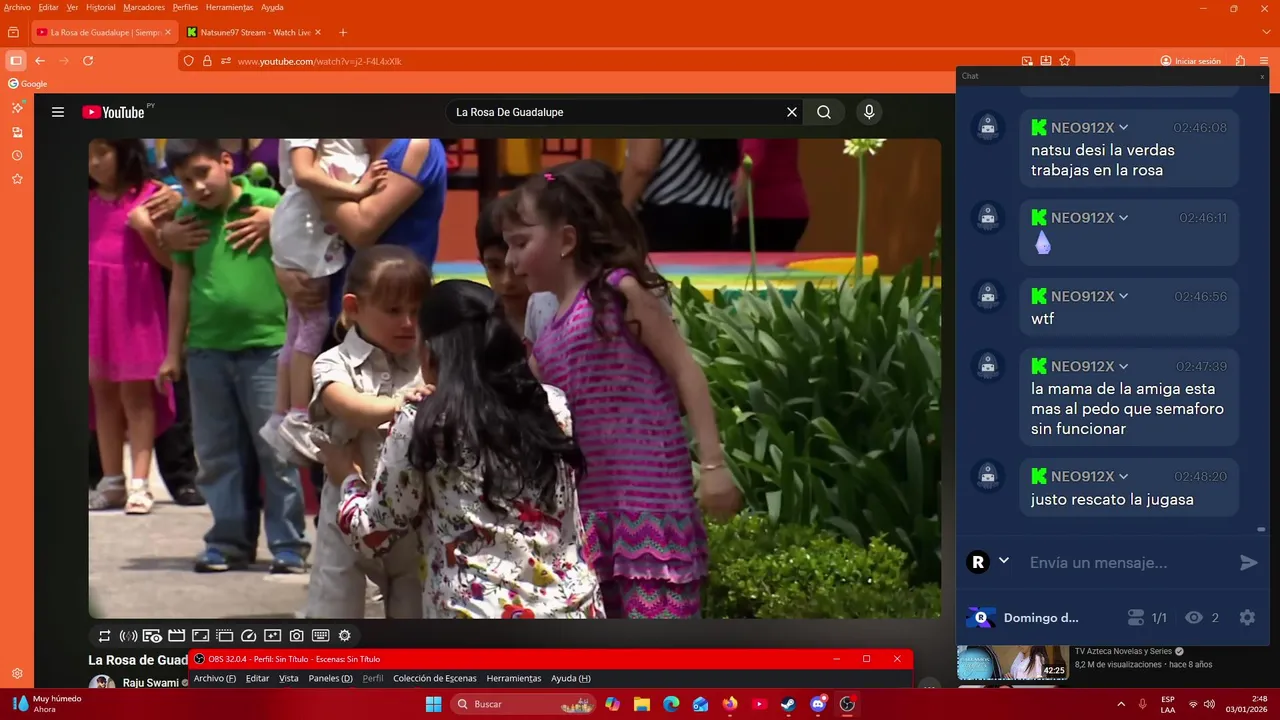Image resolution: width=1280 pixels, height=720 pixels.
Task: Click the Domingo d... stream title
Action: [1041, 618]
